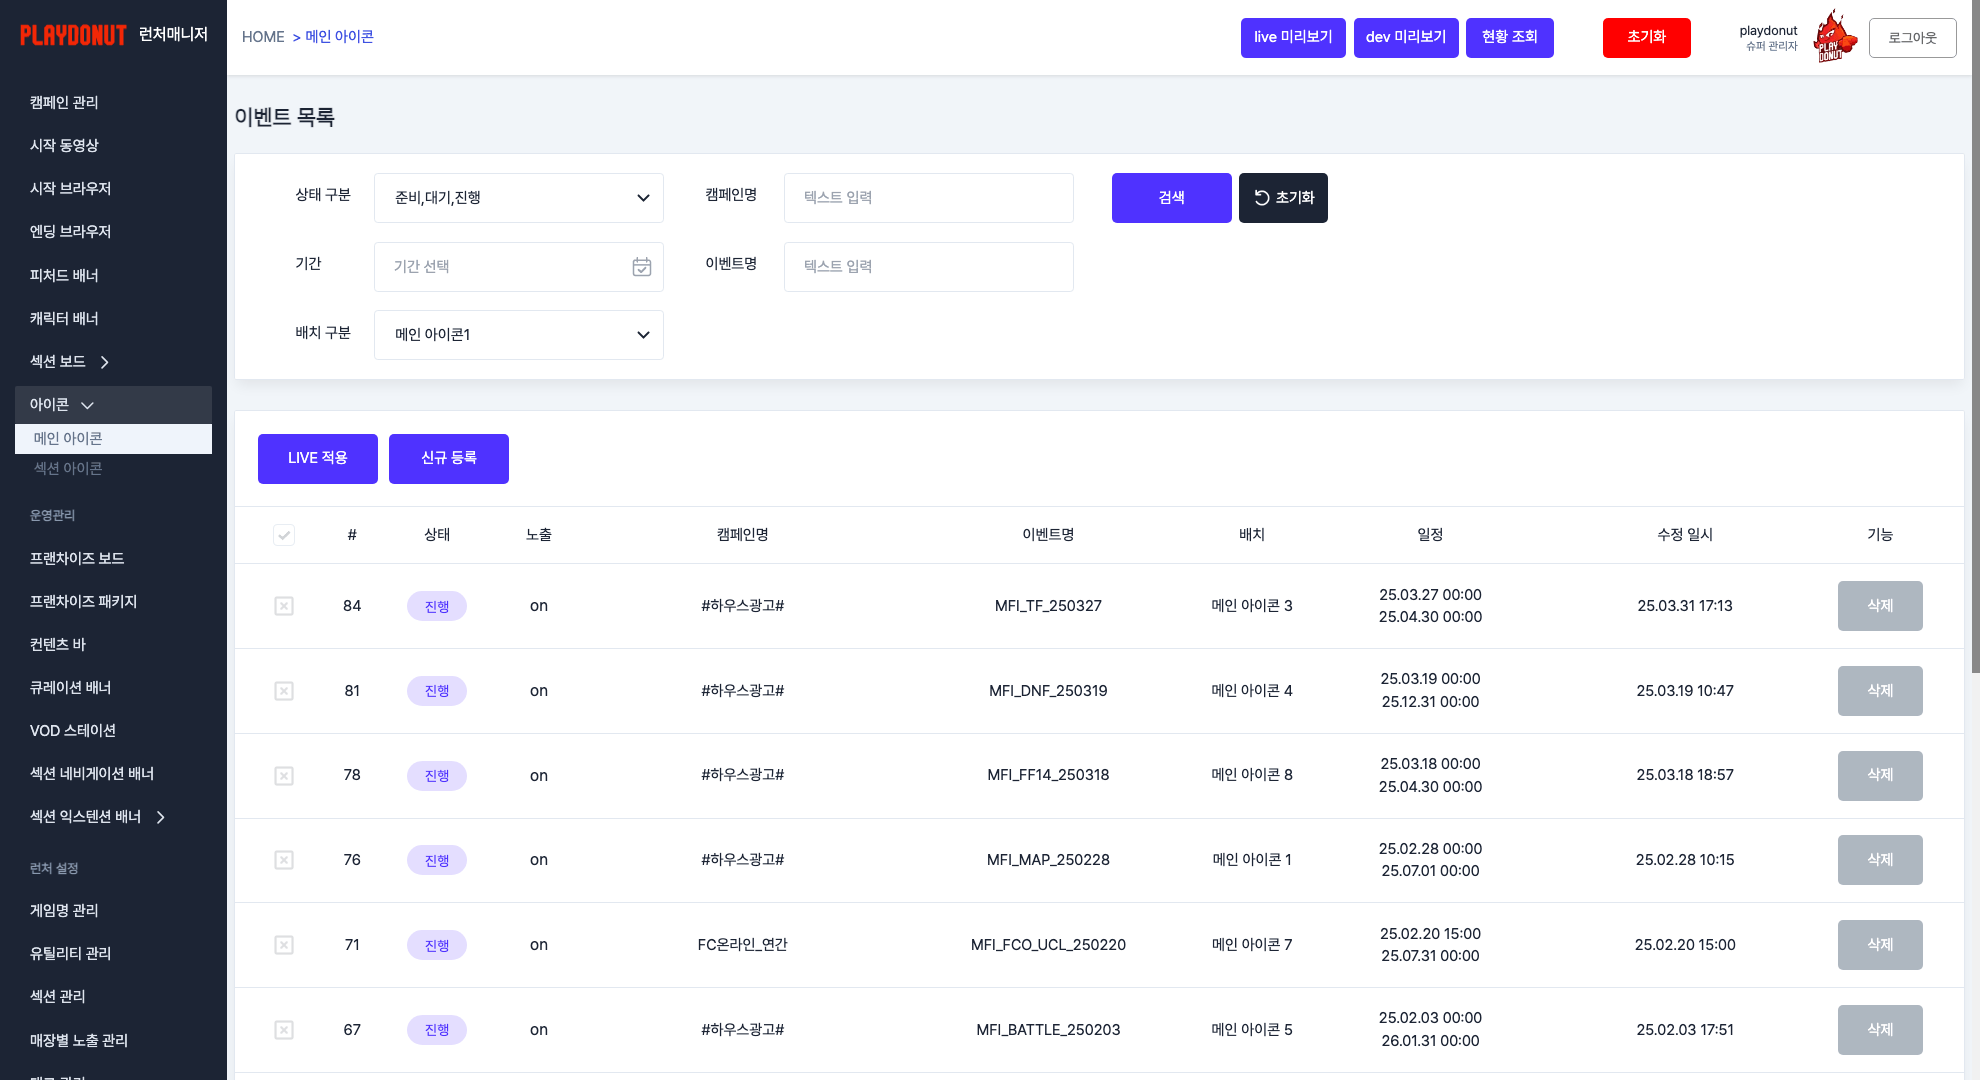Click the 캠페인명 text input field

[x=928, y=197]
